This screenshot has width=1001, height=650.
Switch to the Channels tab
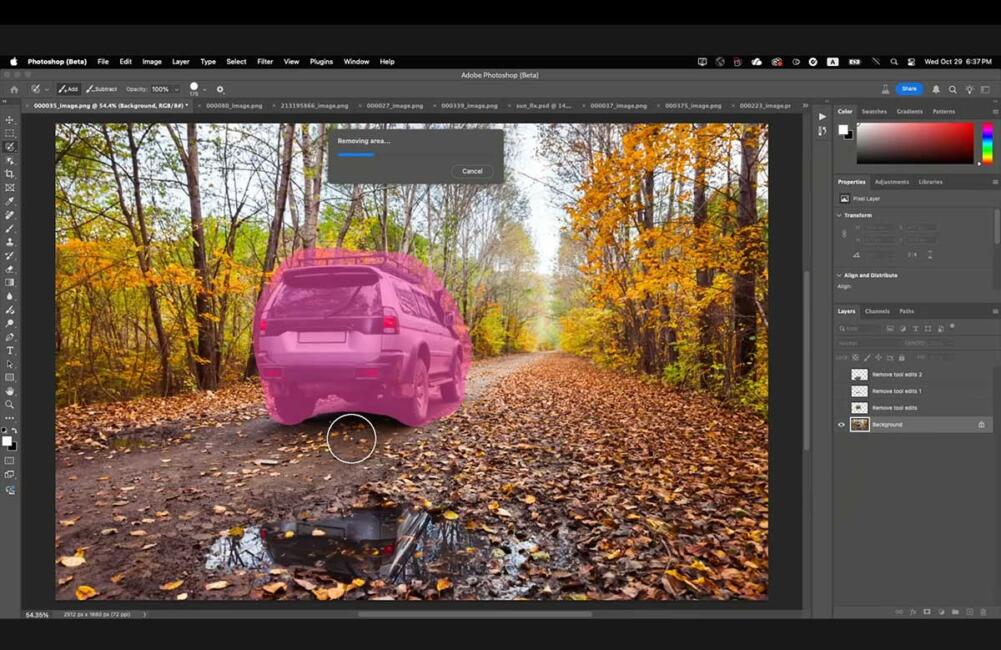[877, 311]
